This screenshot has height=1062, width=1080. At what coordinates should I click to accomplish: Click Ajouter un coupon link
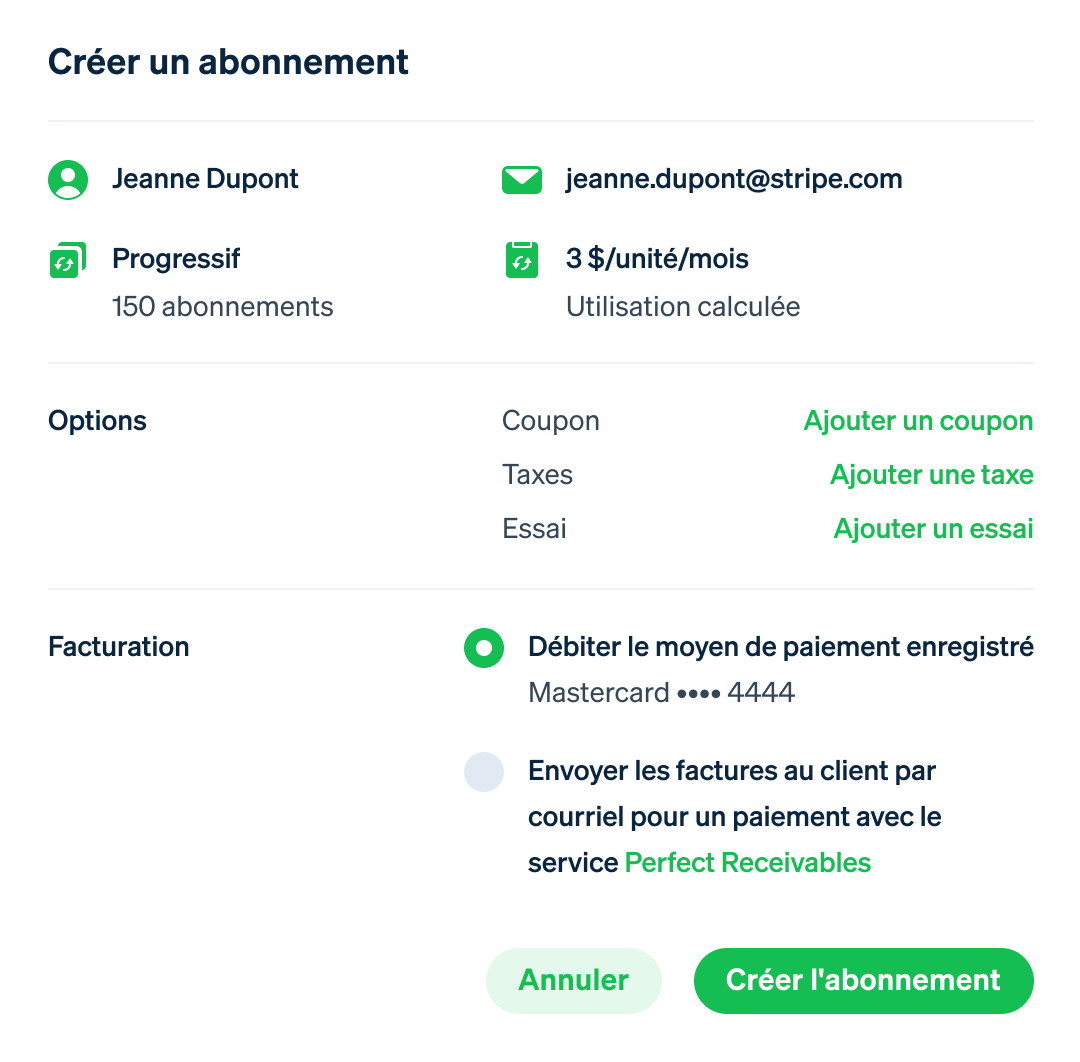[x=918, y=421]
